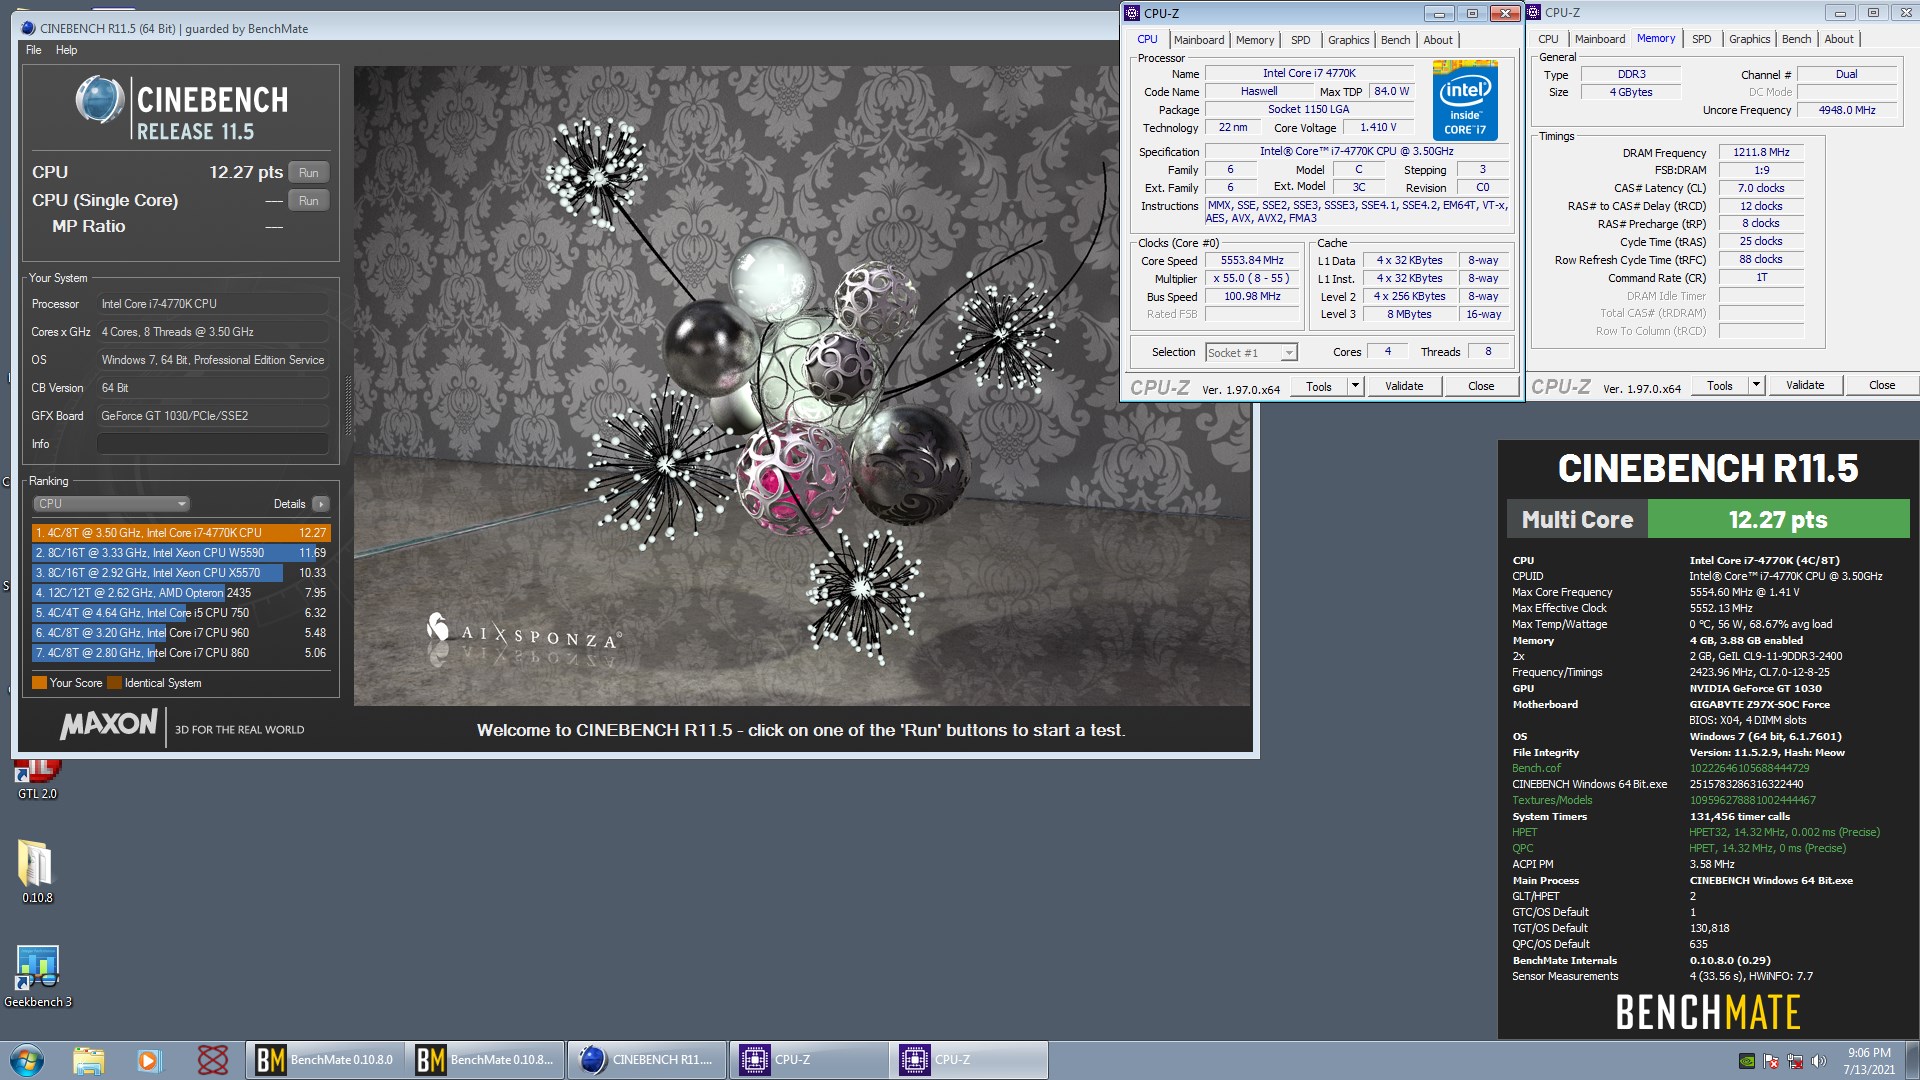1920x1080 pixels.
Task: Click the Core Speed value 5553.84 MHz
Action: point(1251,261)
